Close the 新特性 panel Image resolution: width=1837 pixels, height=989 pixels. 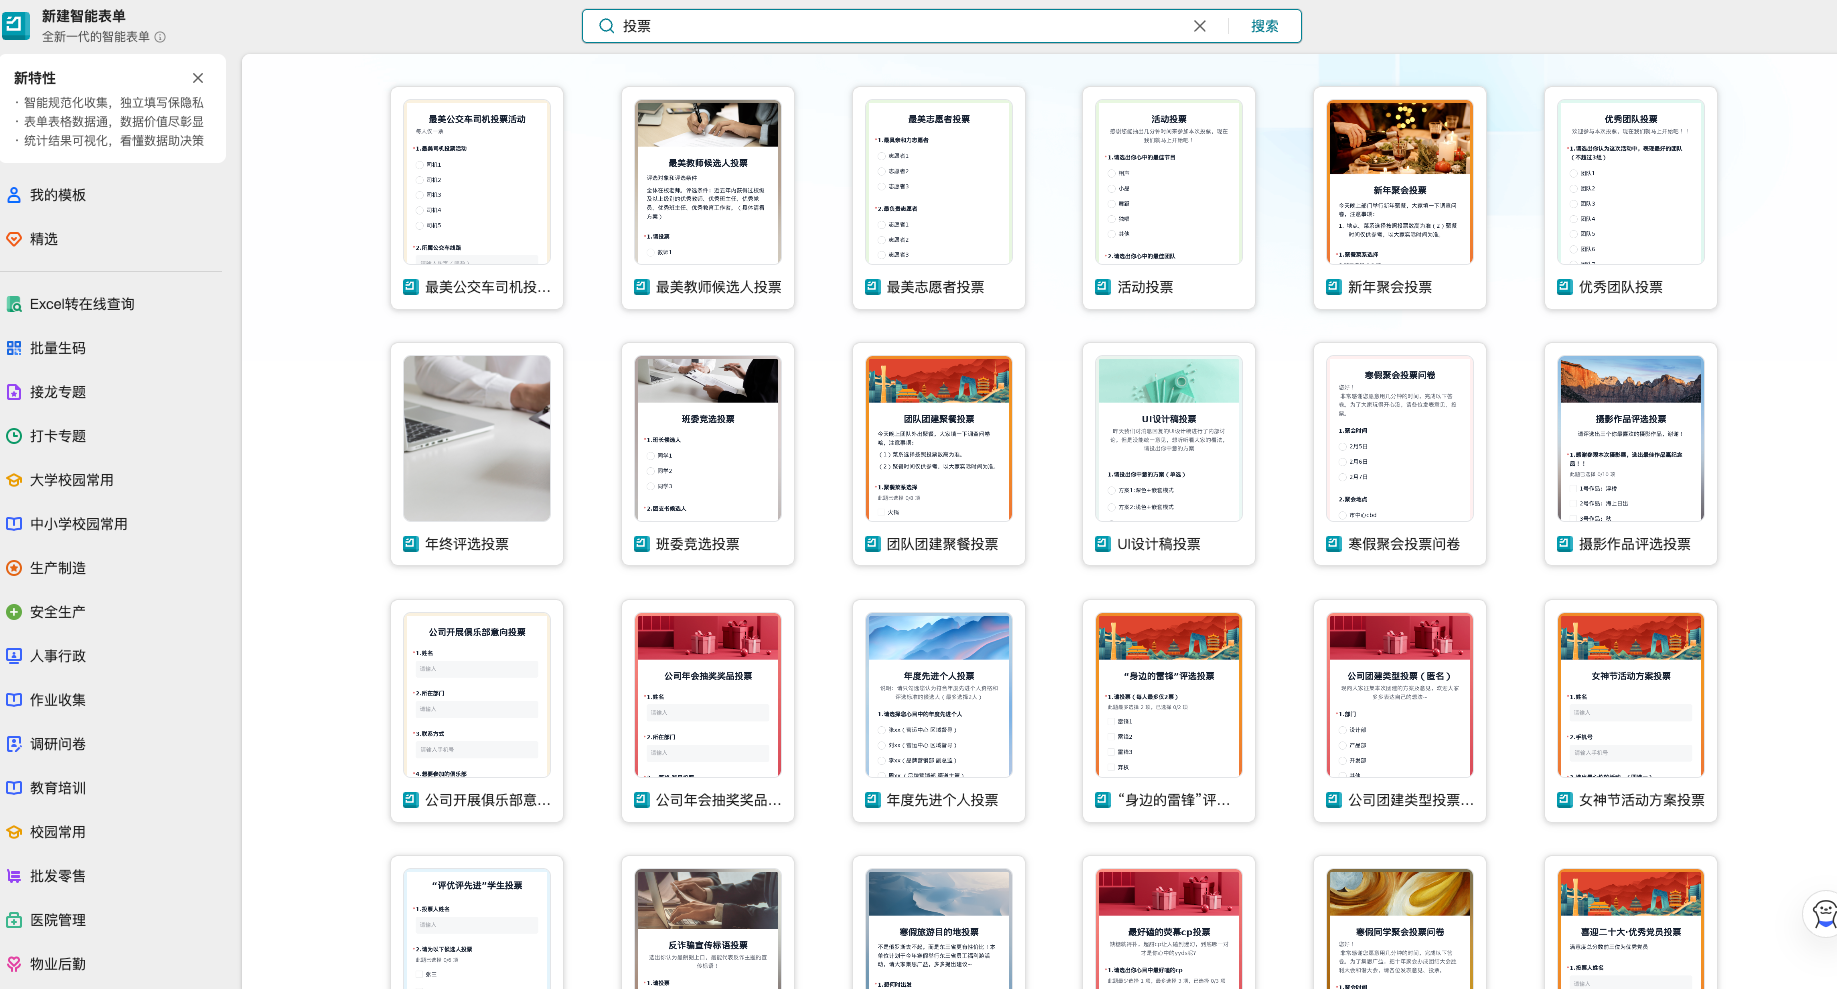click(x=198, y=78)
